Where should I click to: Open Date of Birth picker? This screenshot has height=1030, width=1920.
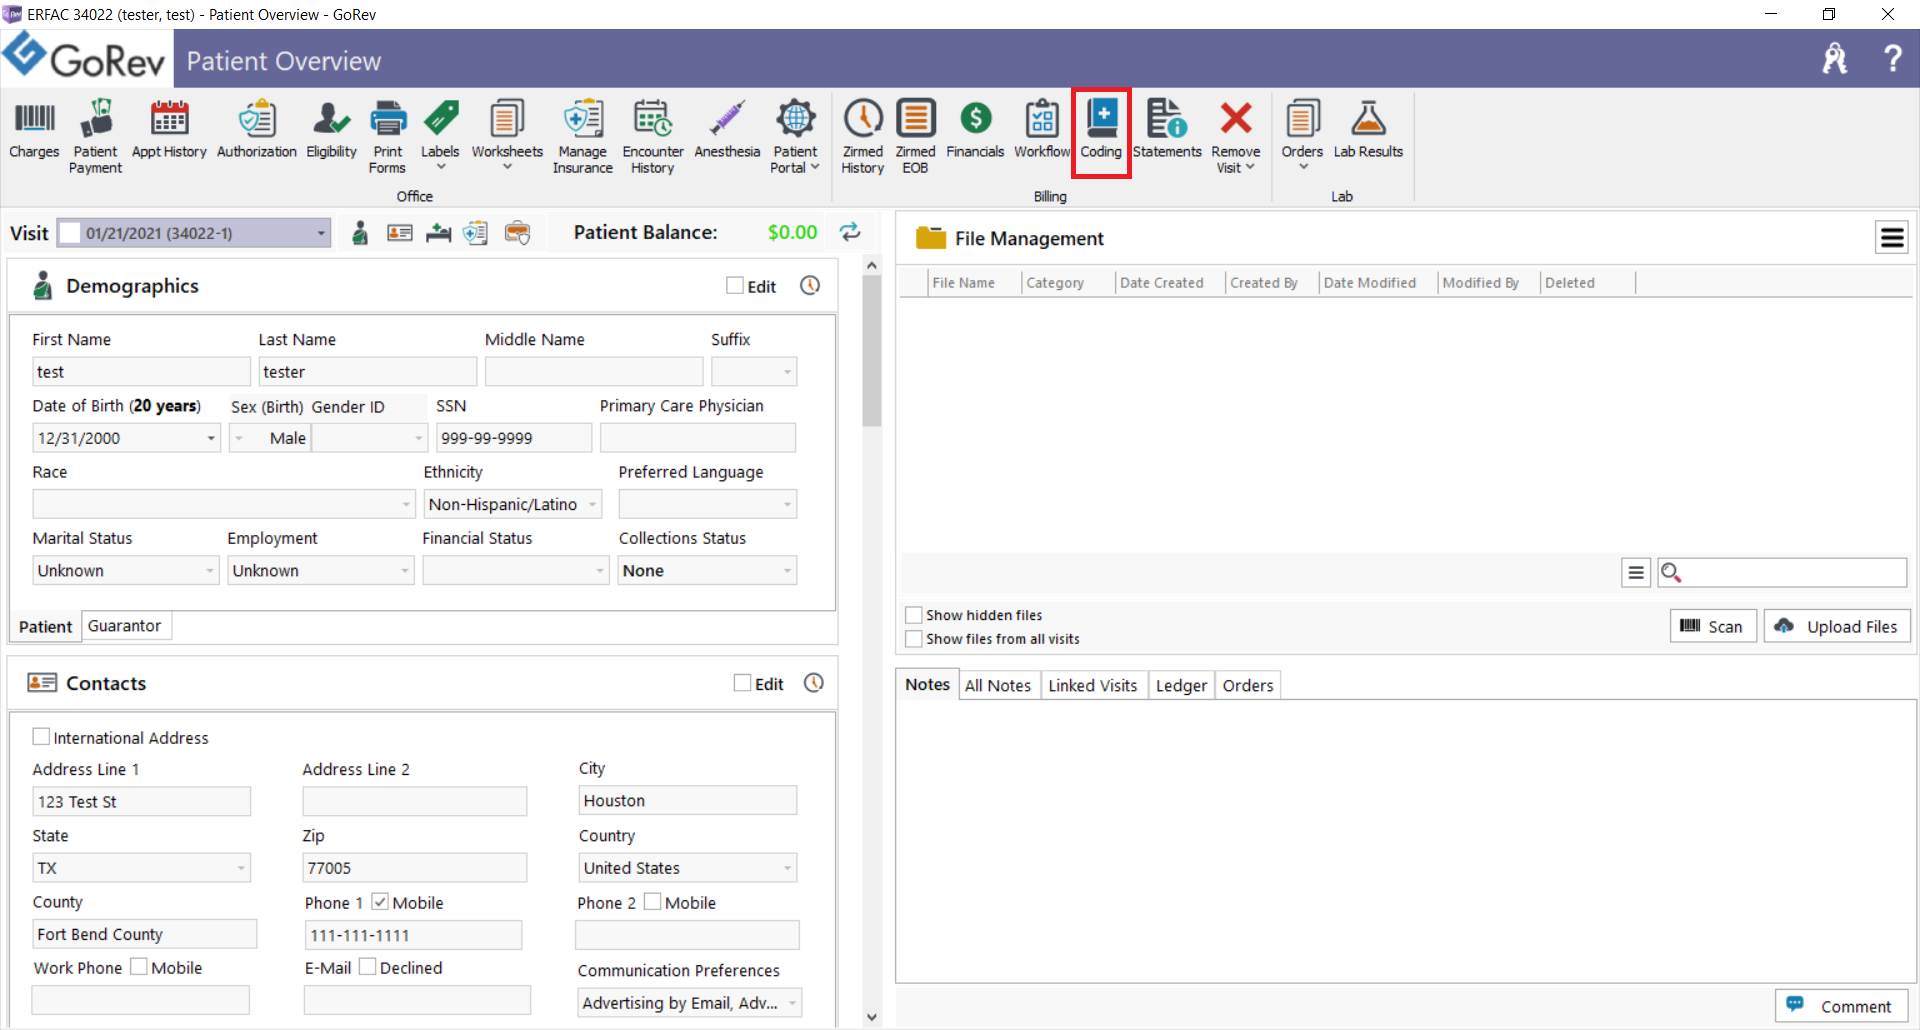tap(211, 438)
